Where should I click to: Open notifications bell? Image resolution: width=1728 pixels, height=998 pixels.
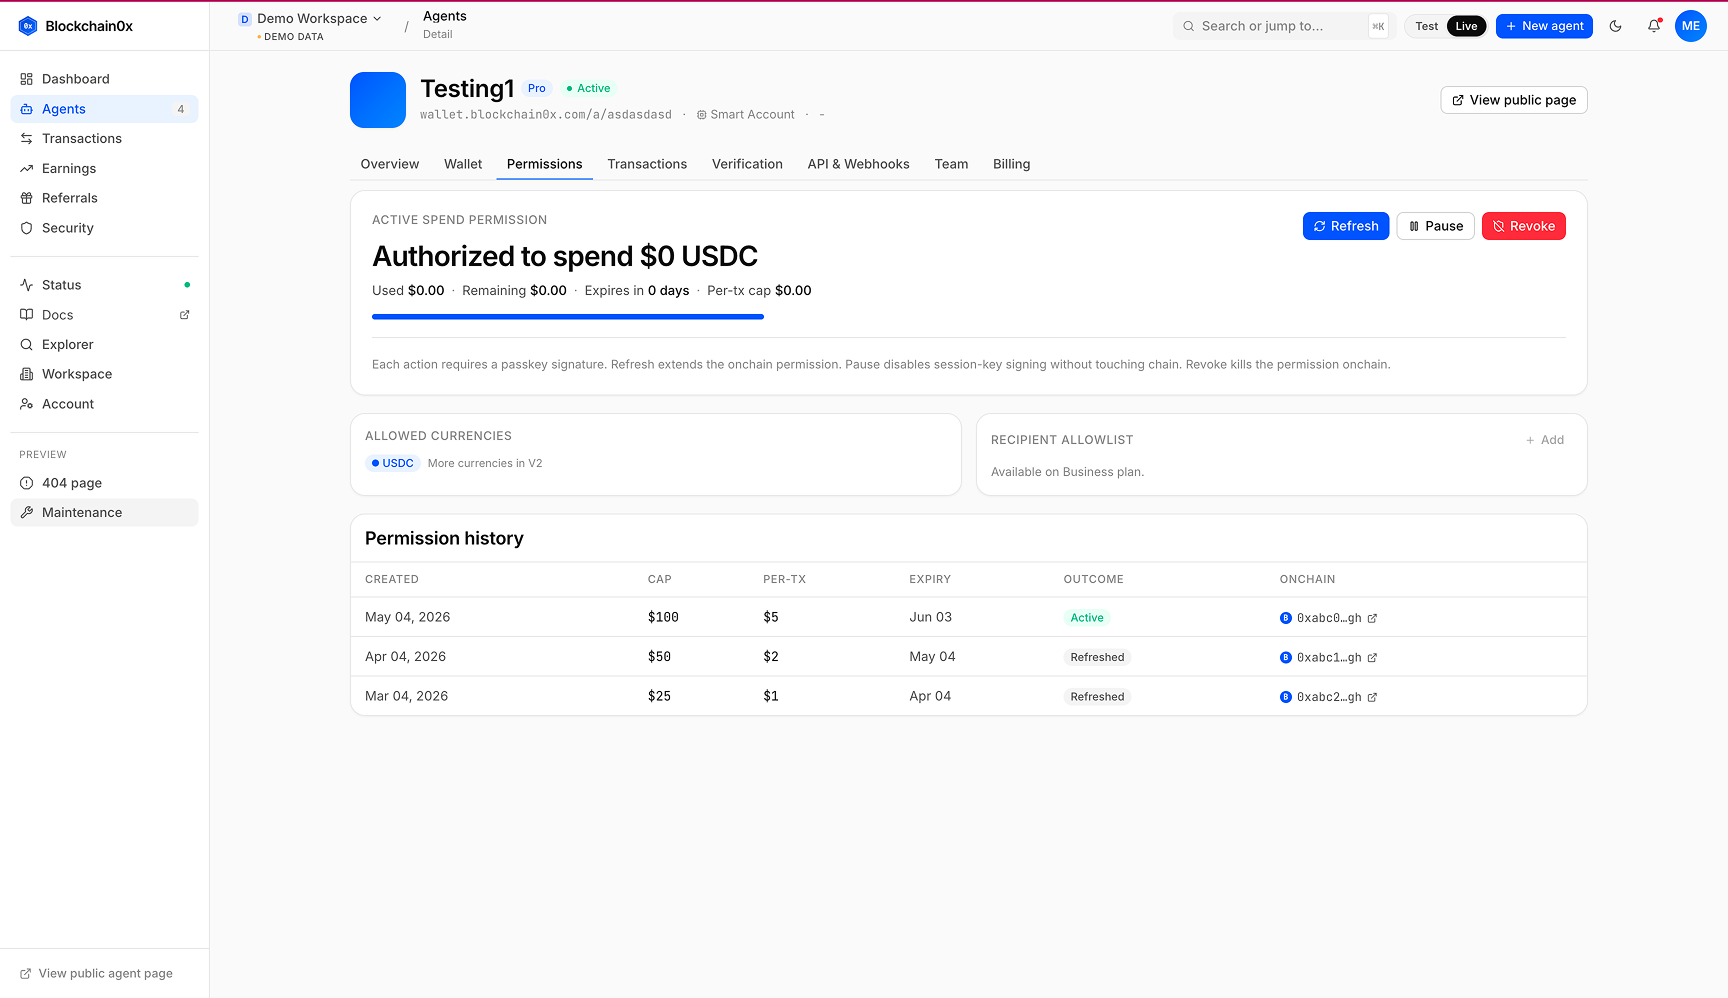(x=1654, y=26)
